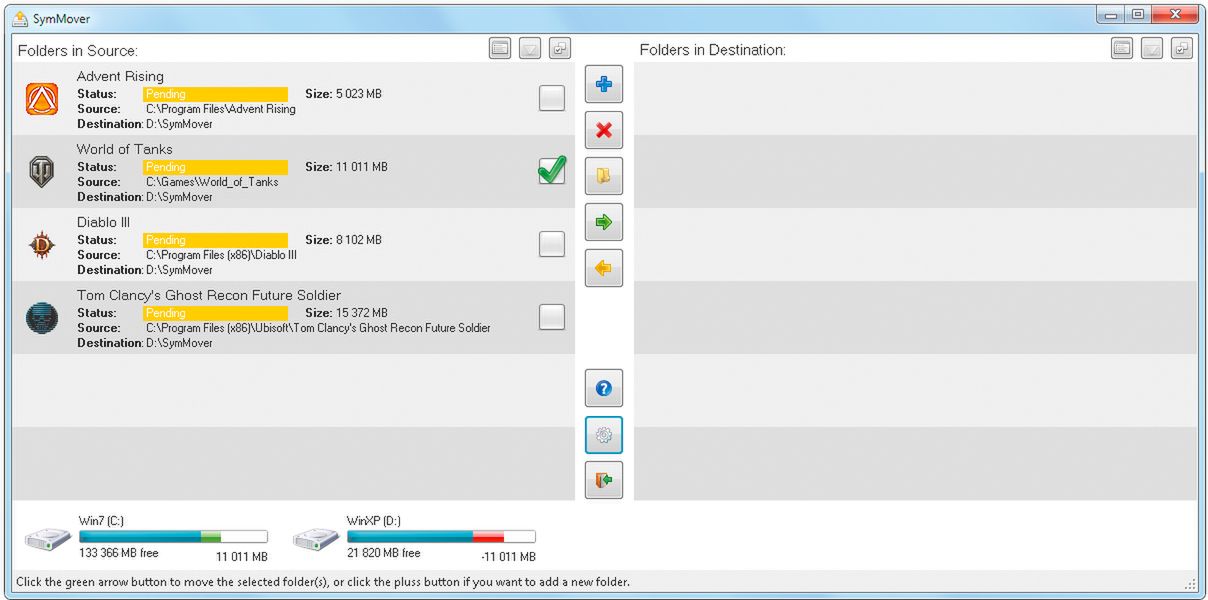Click the World of Tanks game icon
This screenshot has width=1208, height=600.
42,172
